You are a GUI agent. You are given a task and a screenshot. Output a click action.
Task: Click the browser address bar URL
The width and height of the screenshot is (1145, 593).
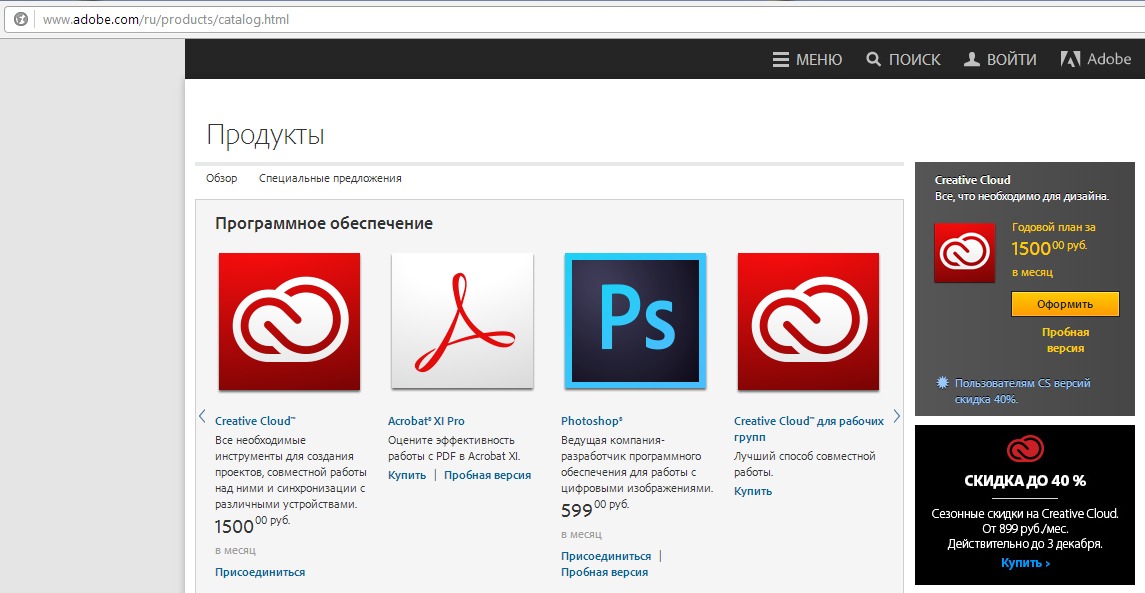[x=166, y=20]
